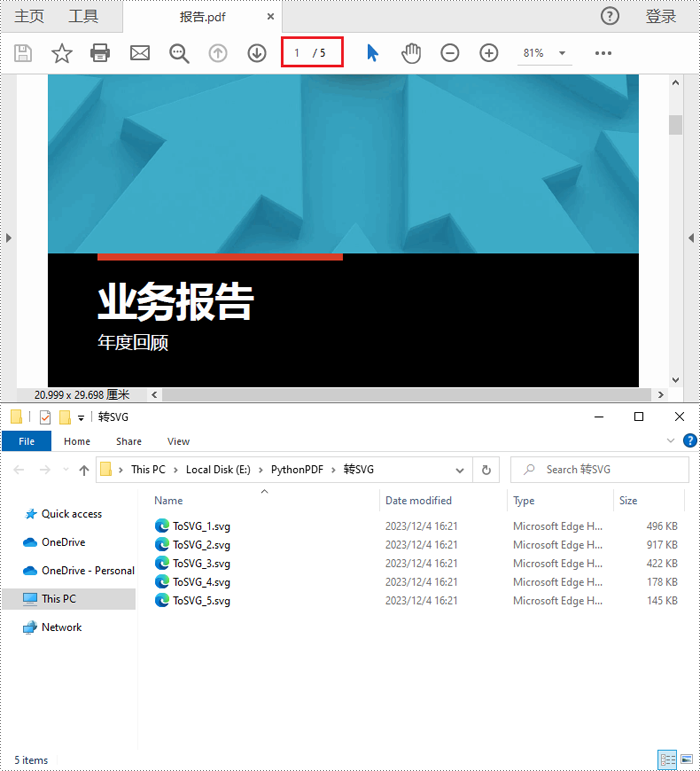
Task: Navigate forward in Explorer
Action: [x=45, y=470]
